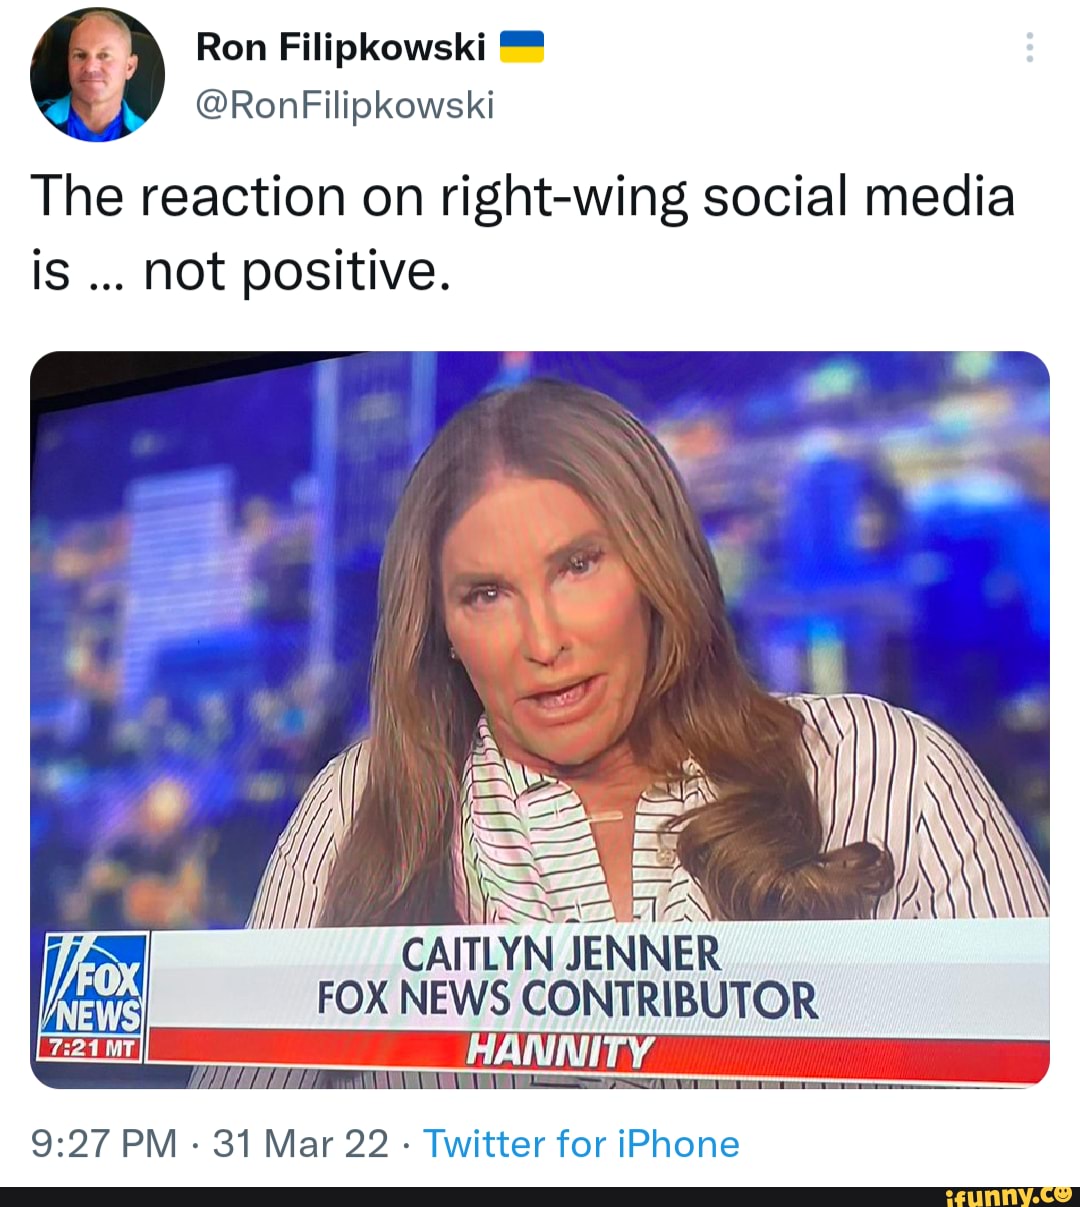Open the @RonFilipkowski handle link
The width and height of the screenshot is (1080, 1207).
tap(345, 104)
